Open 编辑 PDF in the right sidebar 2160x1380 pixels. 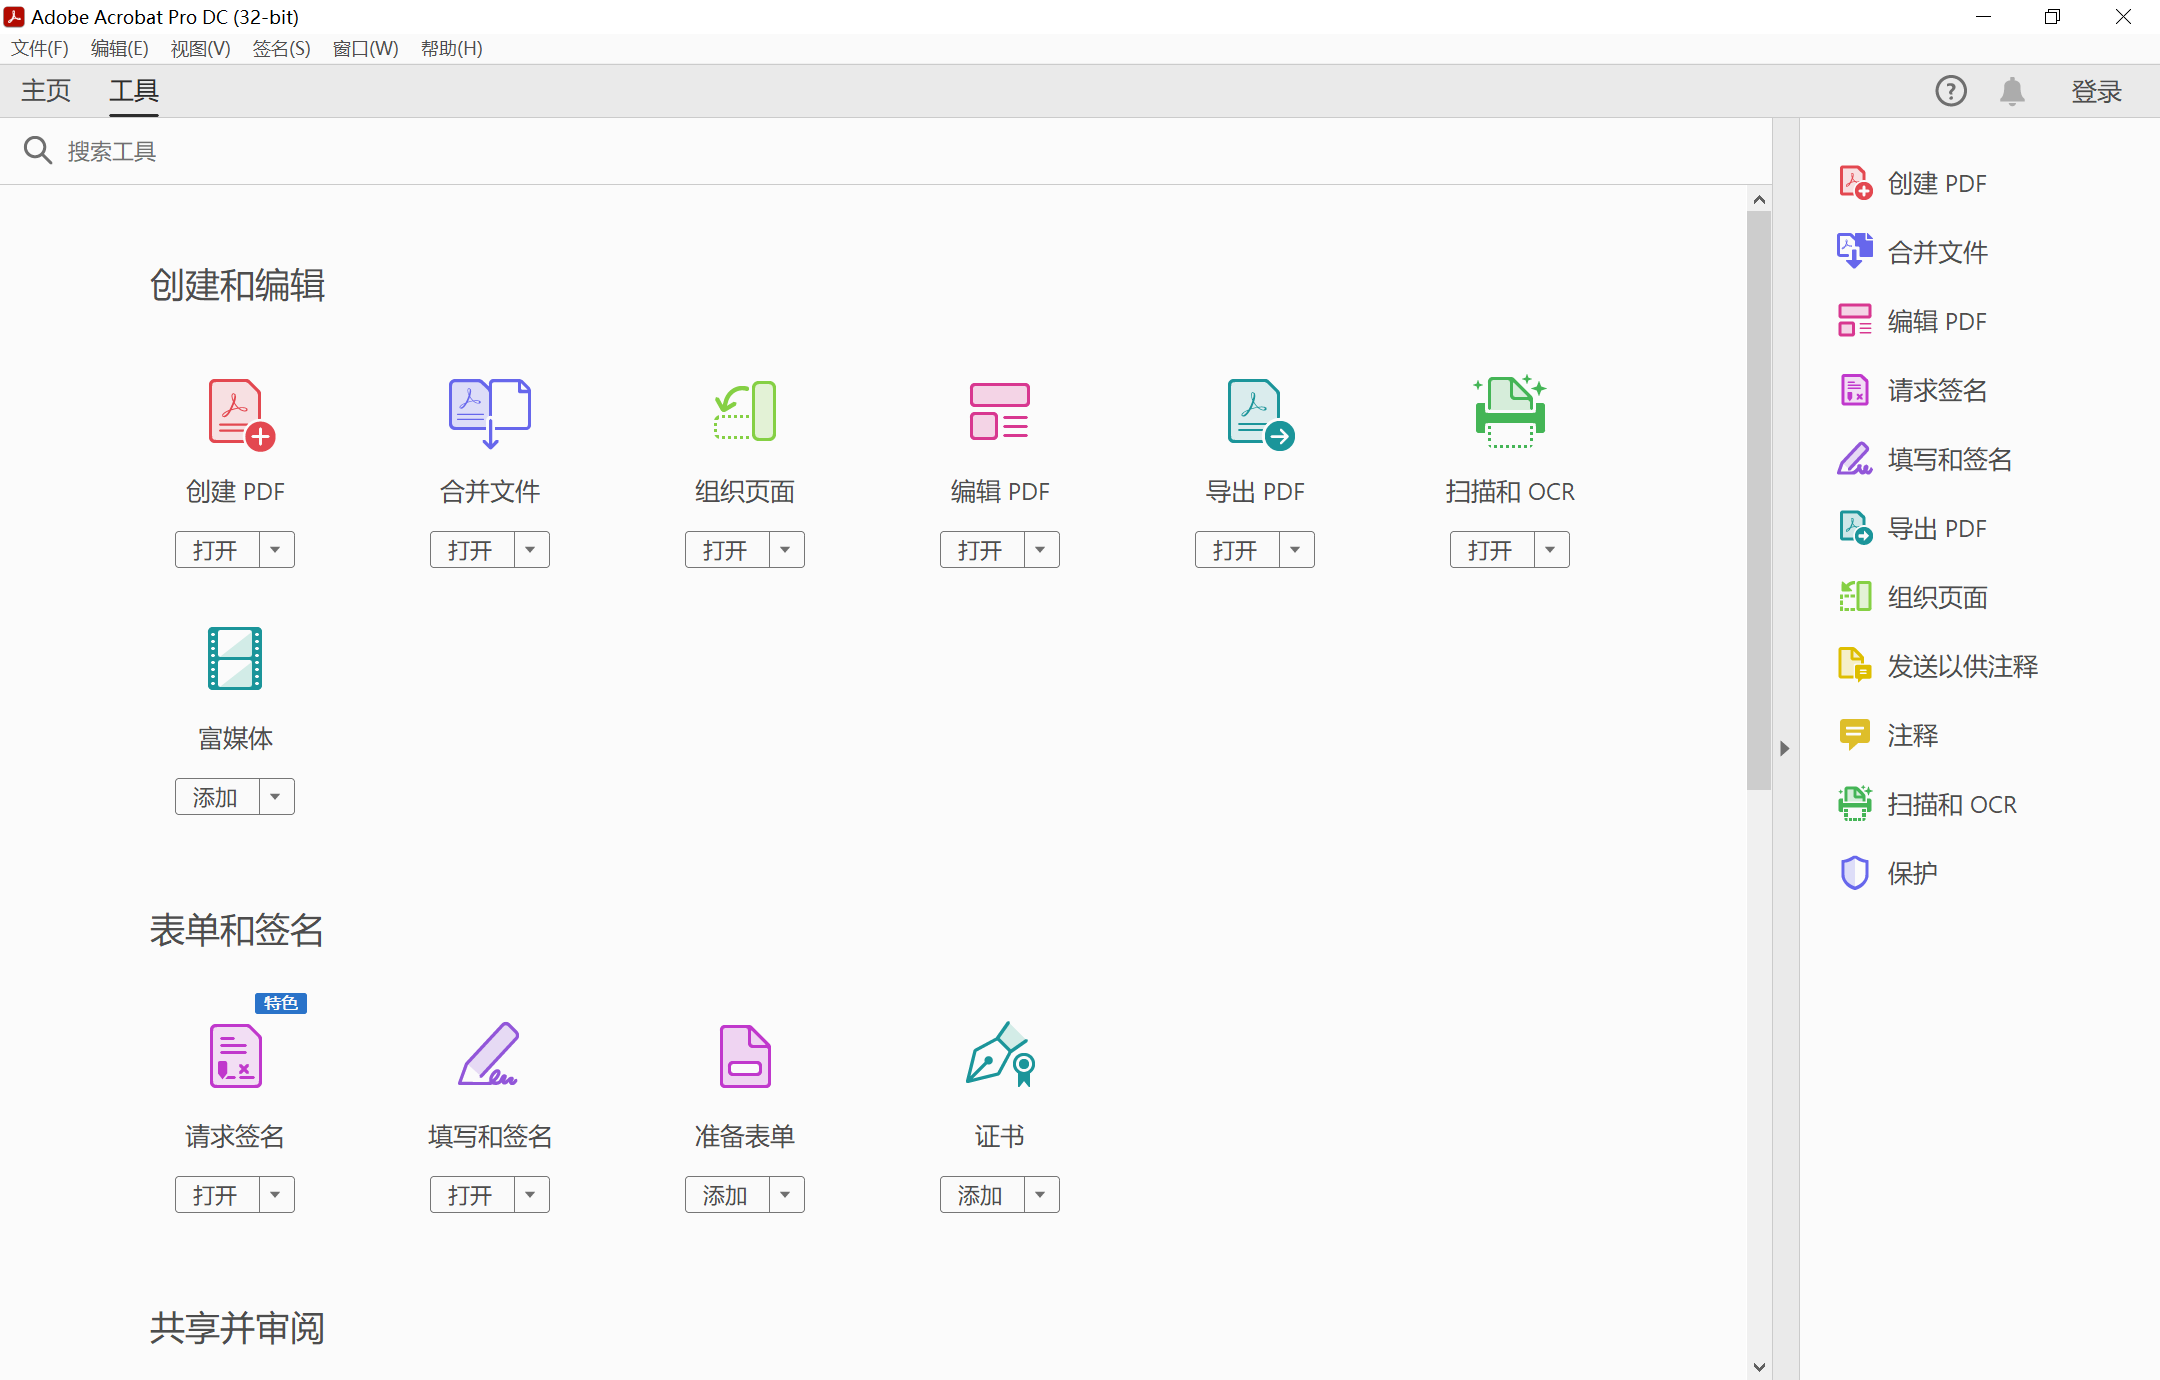click(x=1912, y=321)
